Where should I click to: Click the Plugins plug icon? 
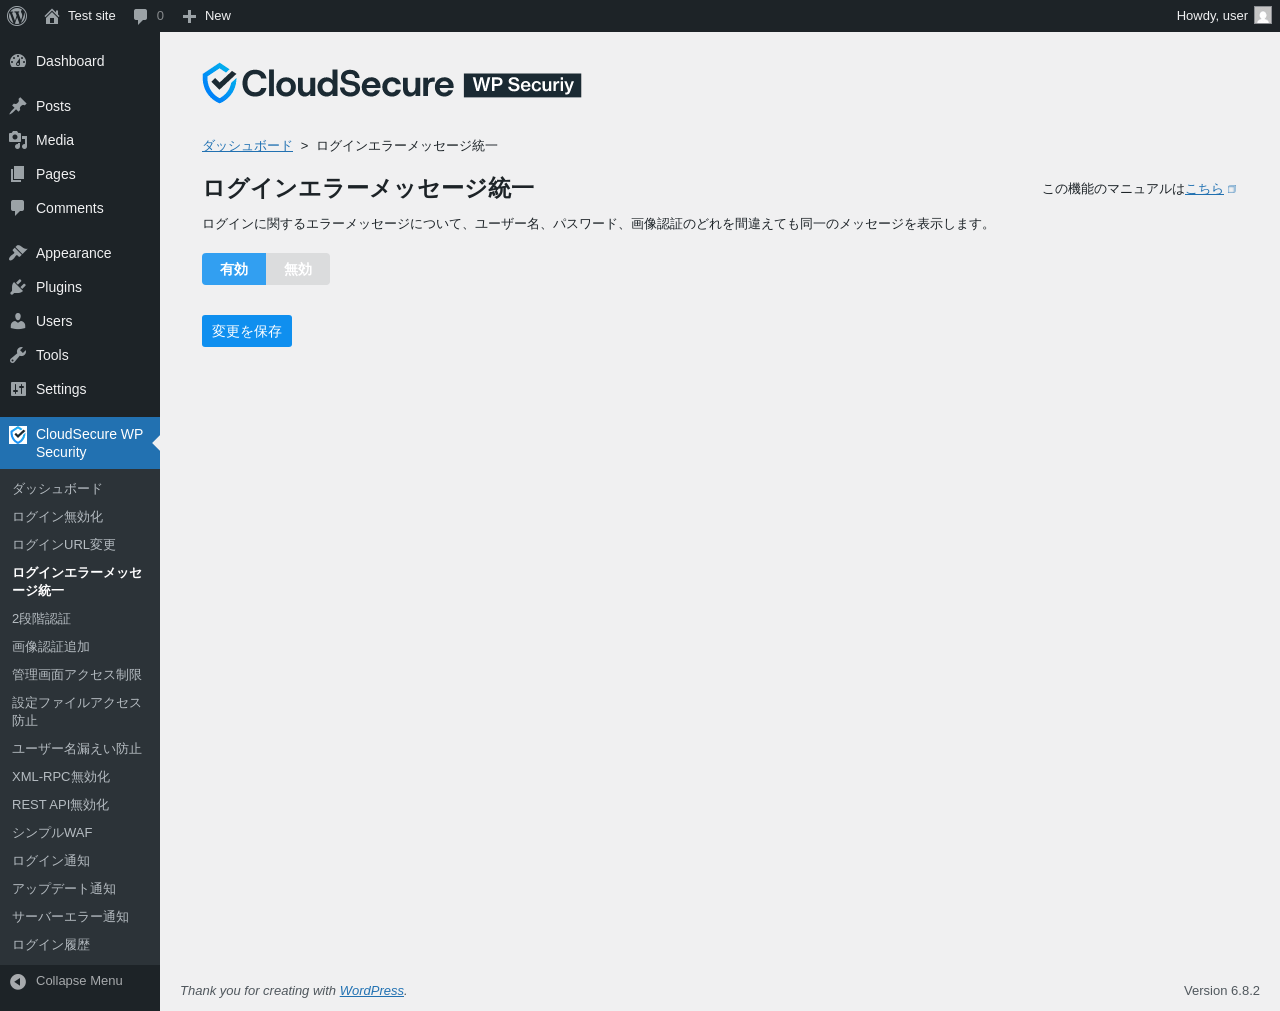(18, 287)
